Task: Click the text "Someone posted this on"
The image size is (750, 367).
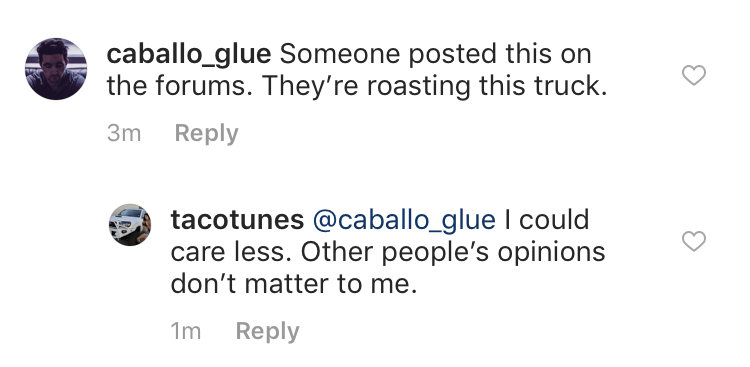Action: tap(435, 54)
